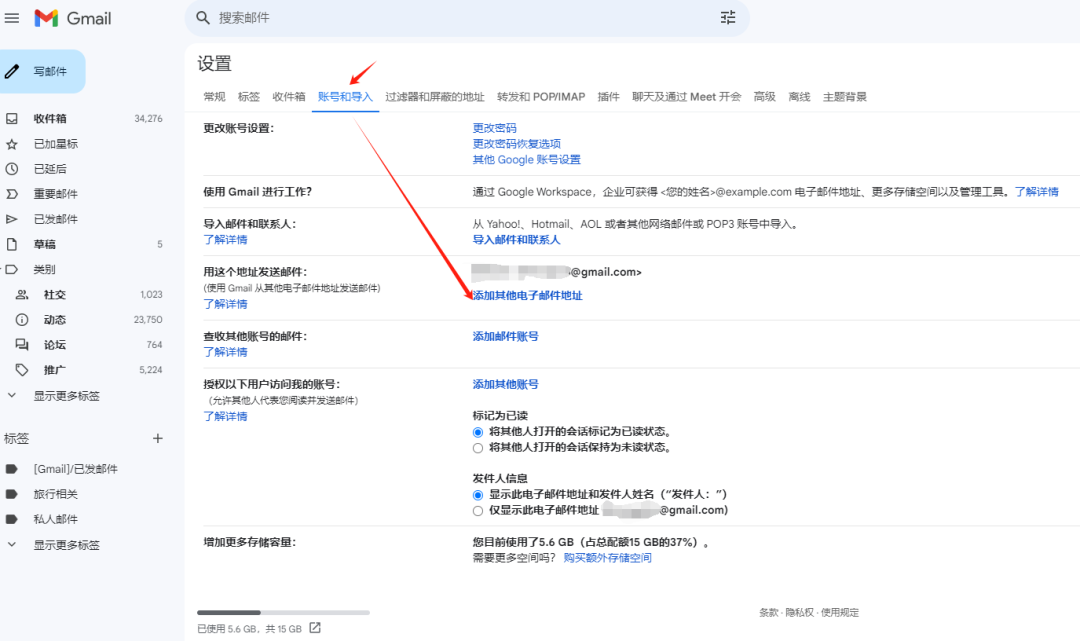Select 显示此电子邮件地址和发件人姓名 radio
Image resolution: width=1080 pixels, height=641 pixels.
click(478, 495)
